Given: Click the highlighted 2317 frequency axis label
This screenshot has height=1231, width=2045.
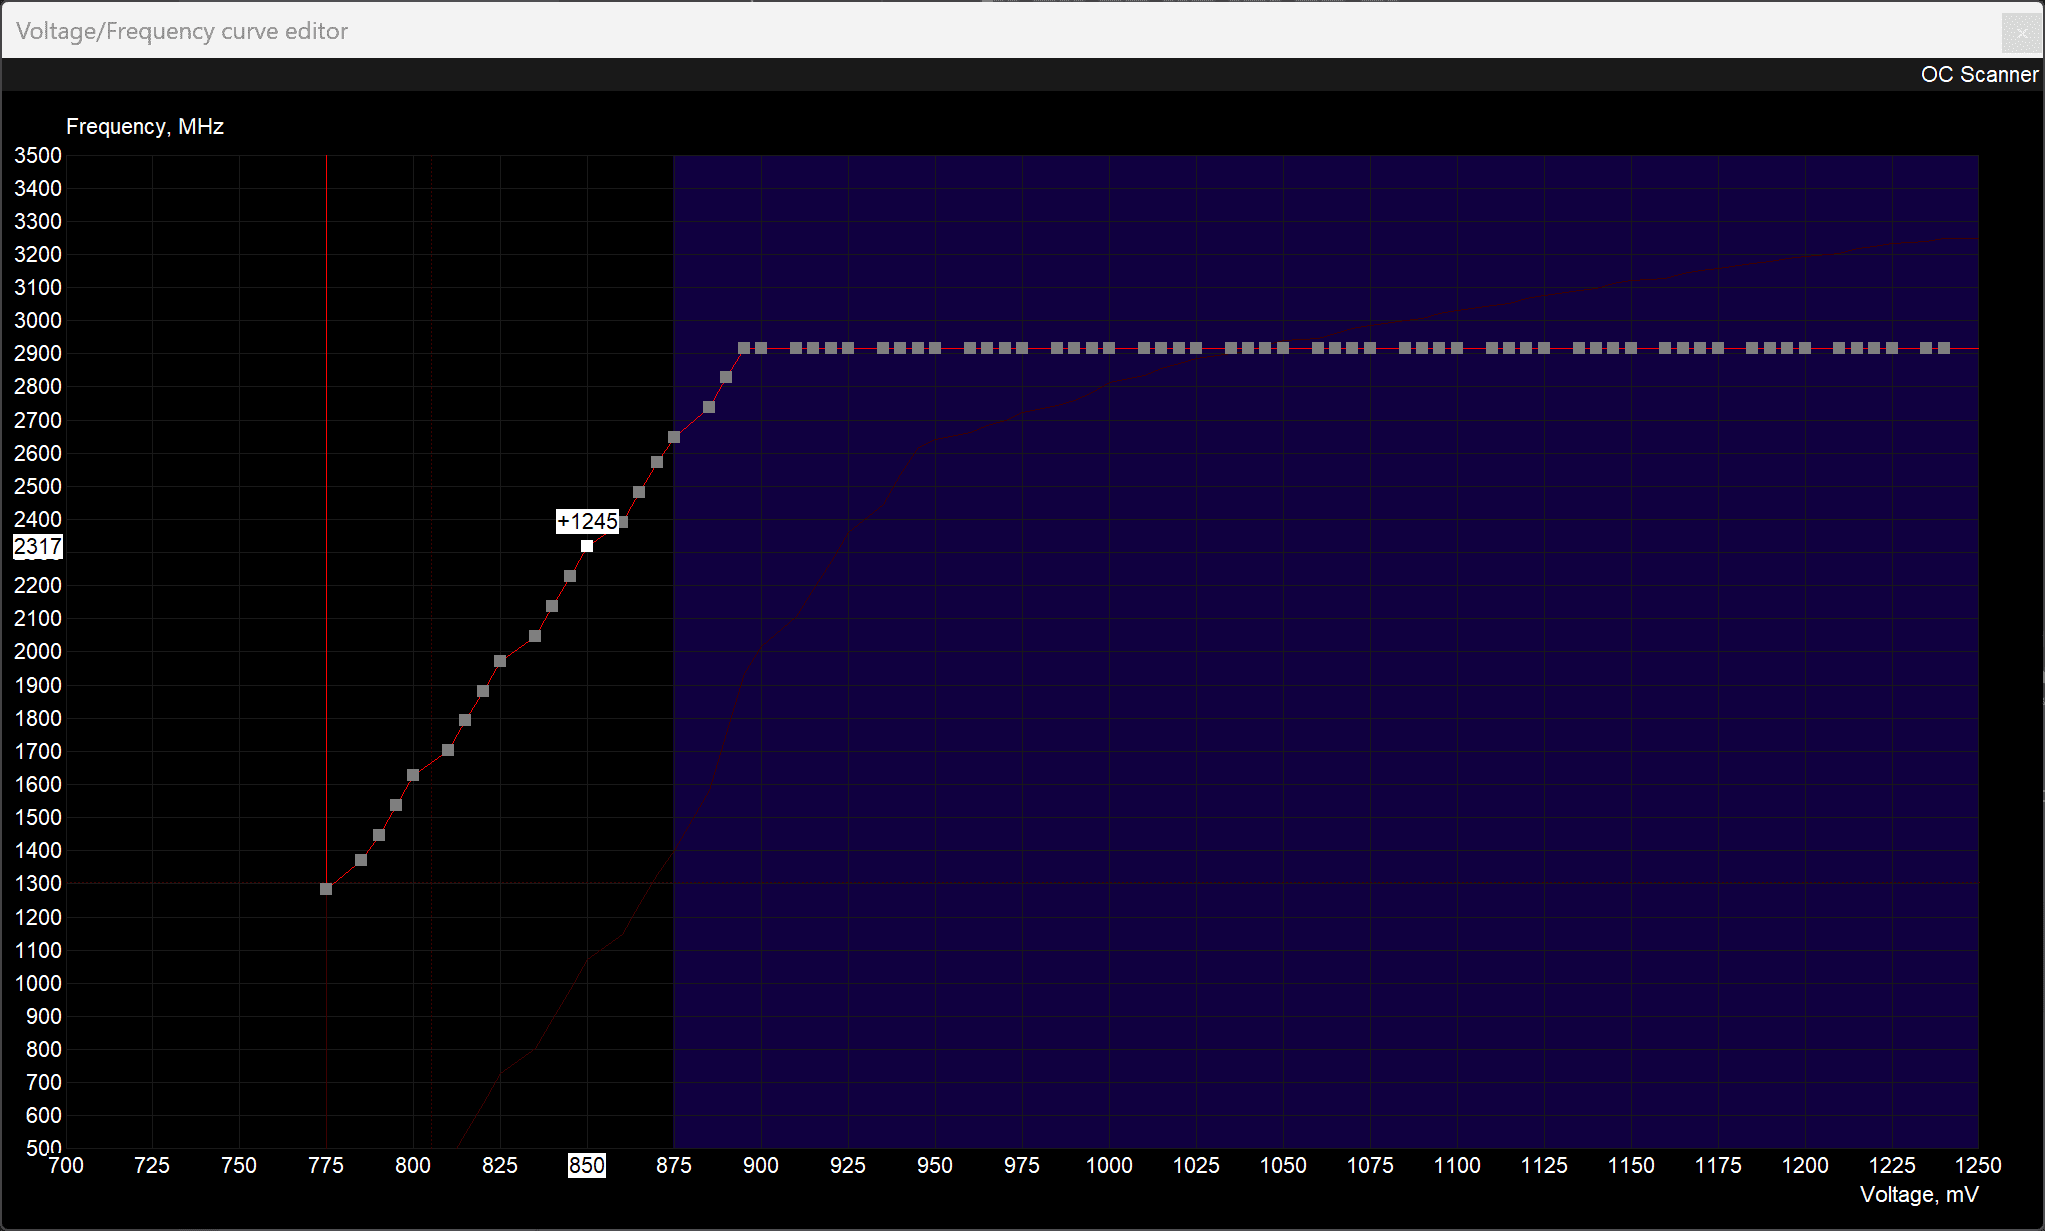Looking at the screenshot, I should tap(38, 547).
